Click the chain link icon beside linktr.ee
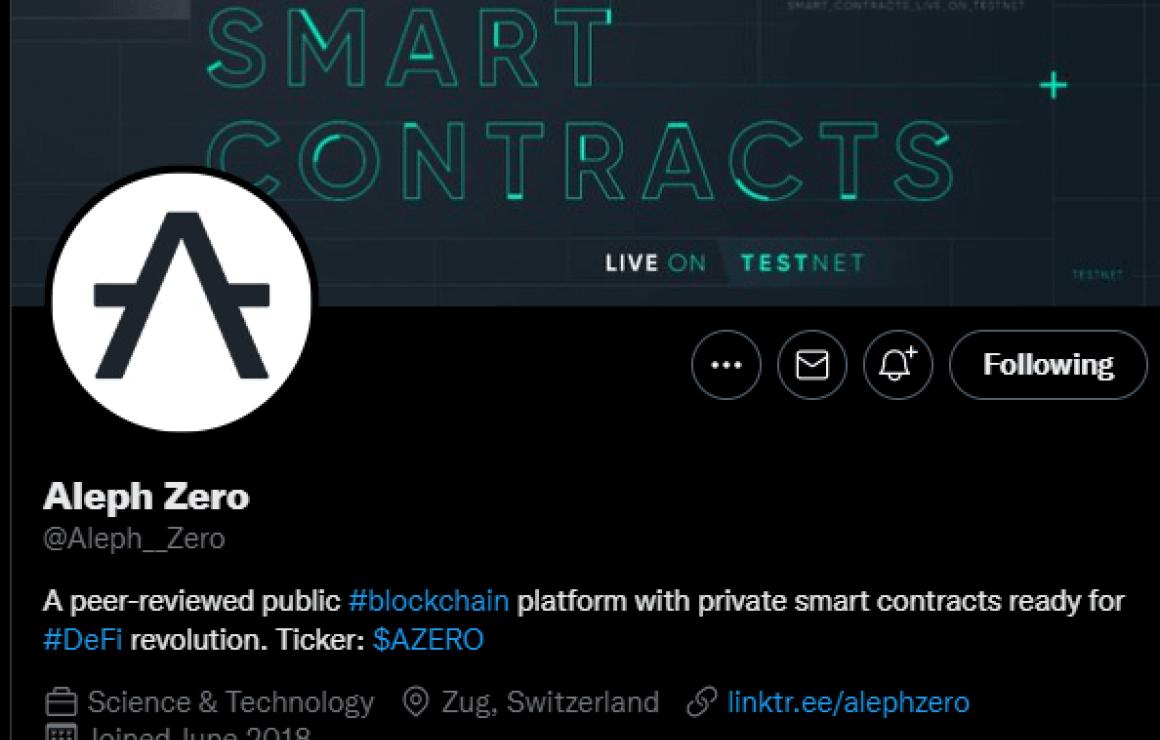The width and height of the screenshot is (1160, 740). pyautogui.click(x=701, y=702)
